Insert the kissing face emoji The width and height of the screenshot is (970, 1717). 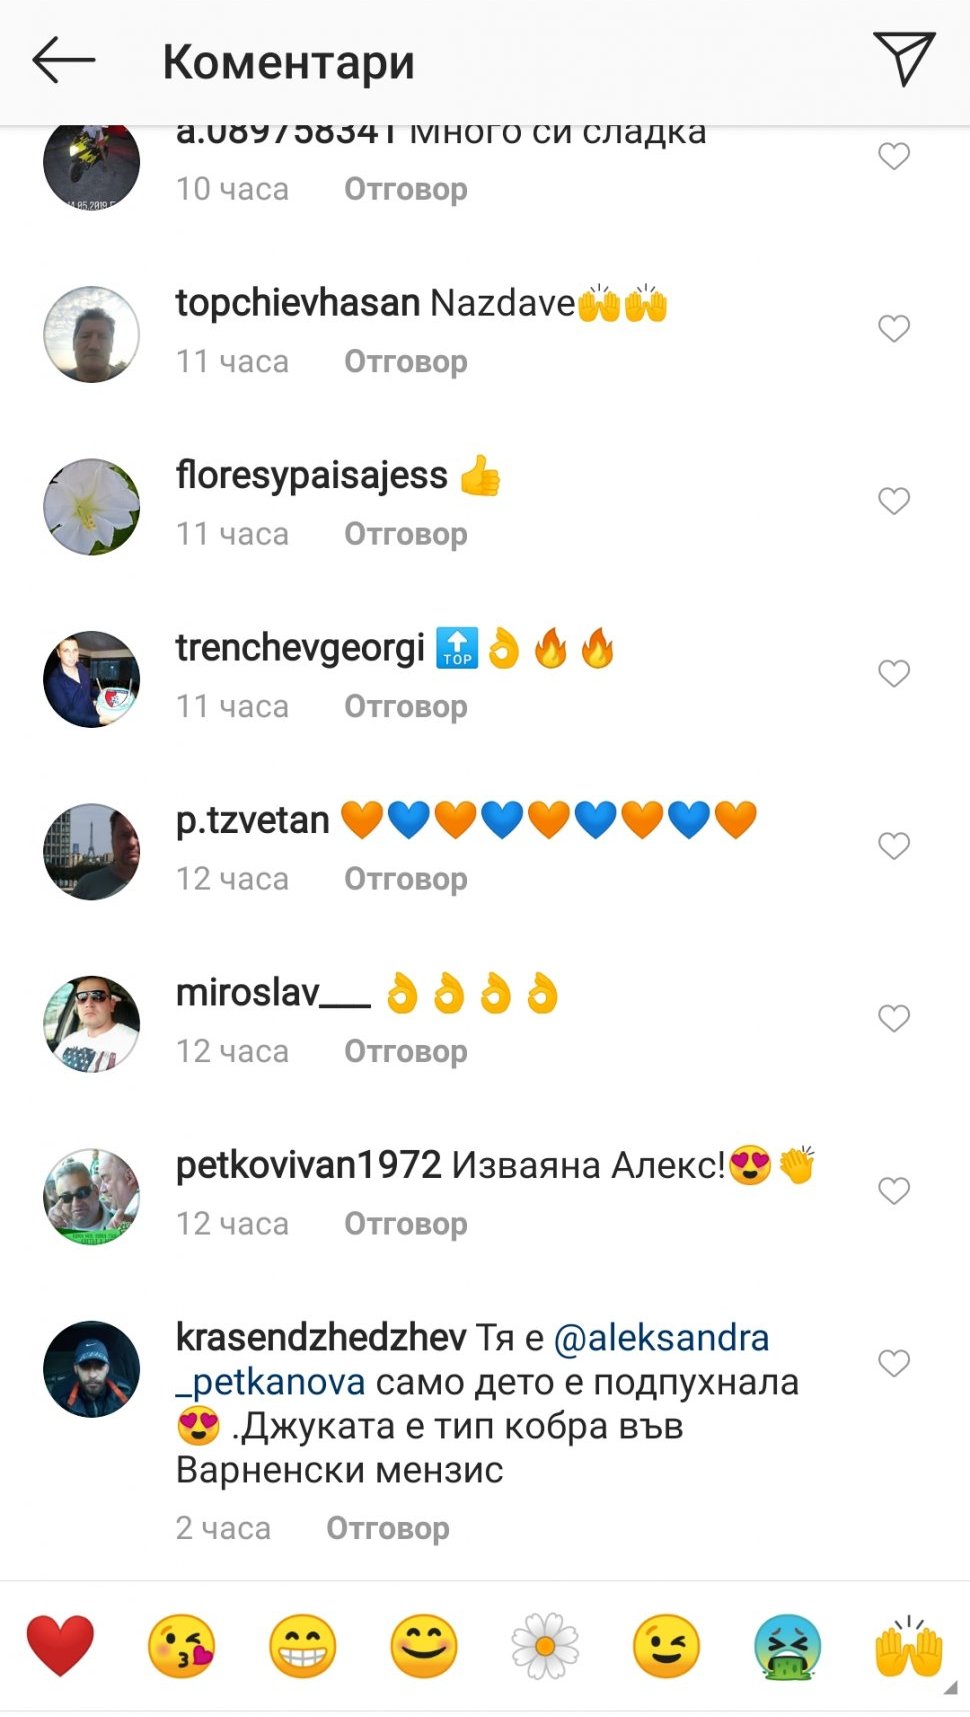(x=181, y=1645)
